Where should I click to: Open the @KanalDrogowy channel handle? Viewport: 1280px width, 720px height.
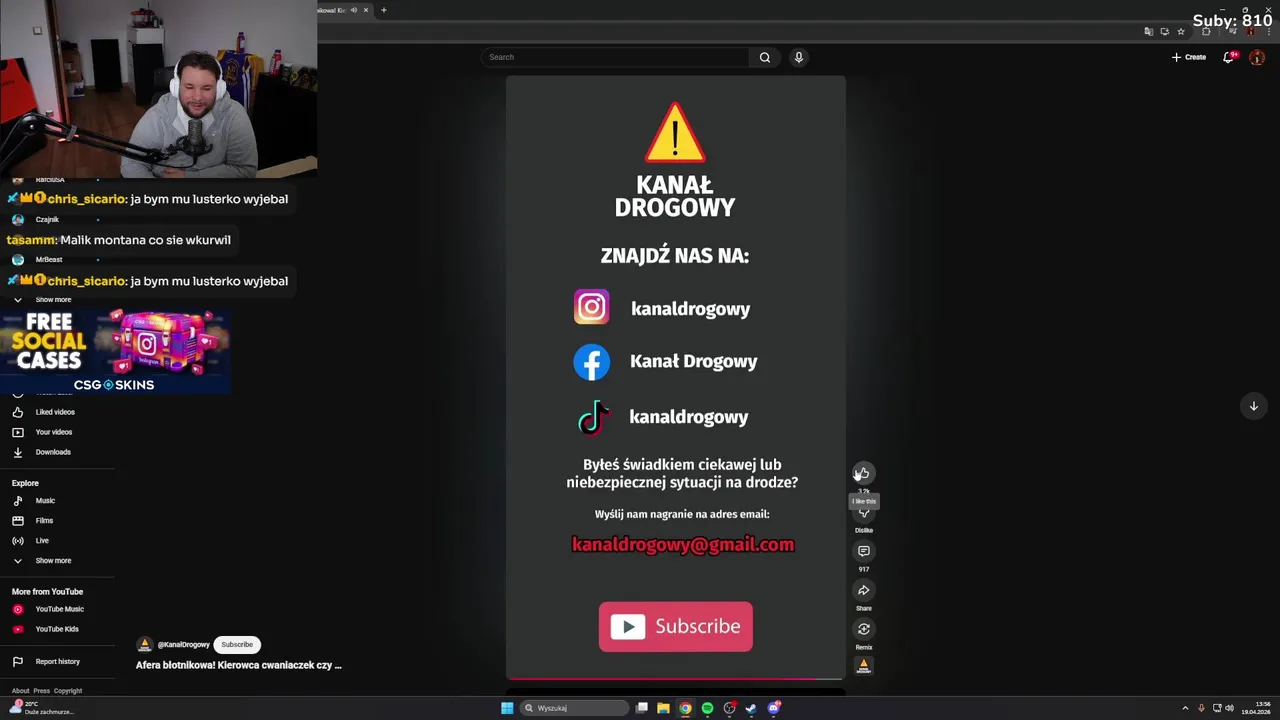(184, 645)
